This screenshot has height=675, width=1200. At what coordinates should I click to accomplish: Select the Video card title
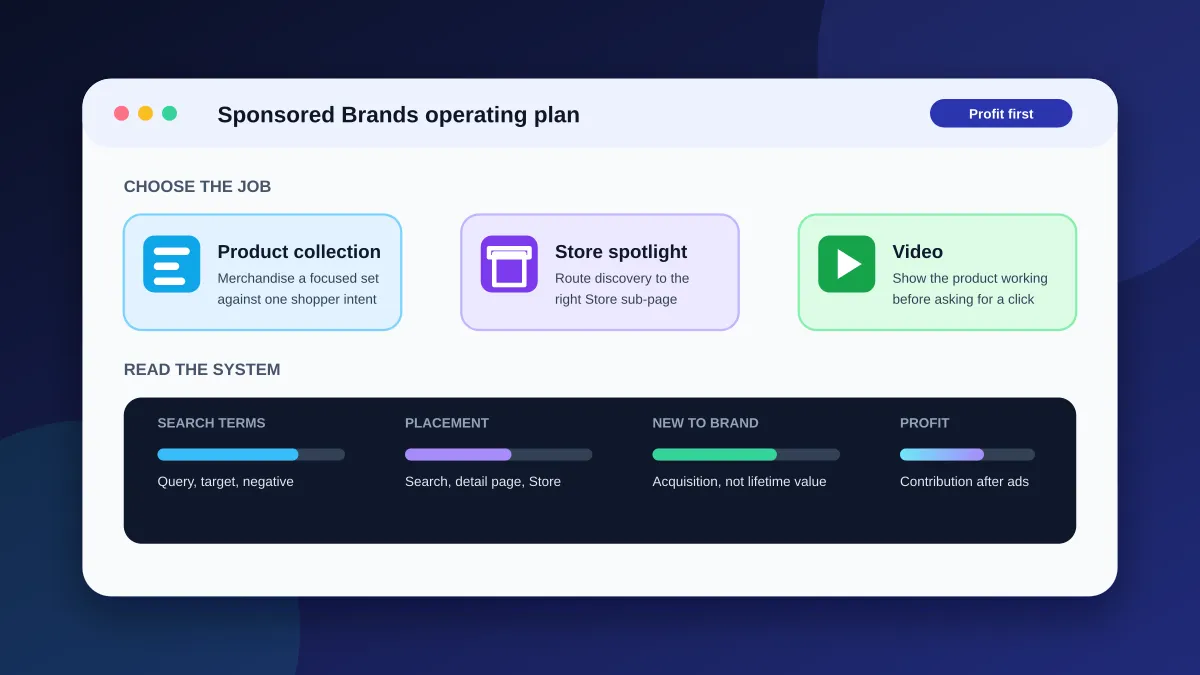click(918, 252)
